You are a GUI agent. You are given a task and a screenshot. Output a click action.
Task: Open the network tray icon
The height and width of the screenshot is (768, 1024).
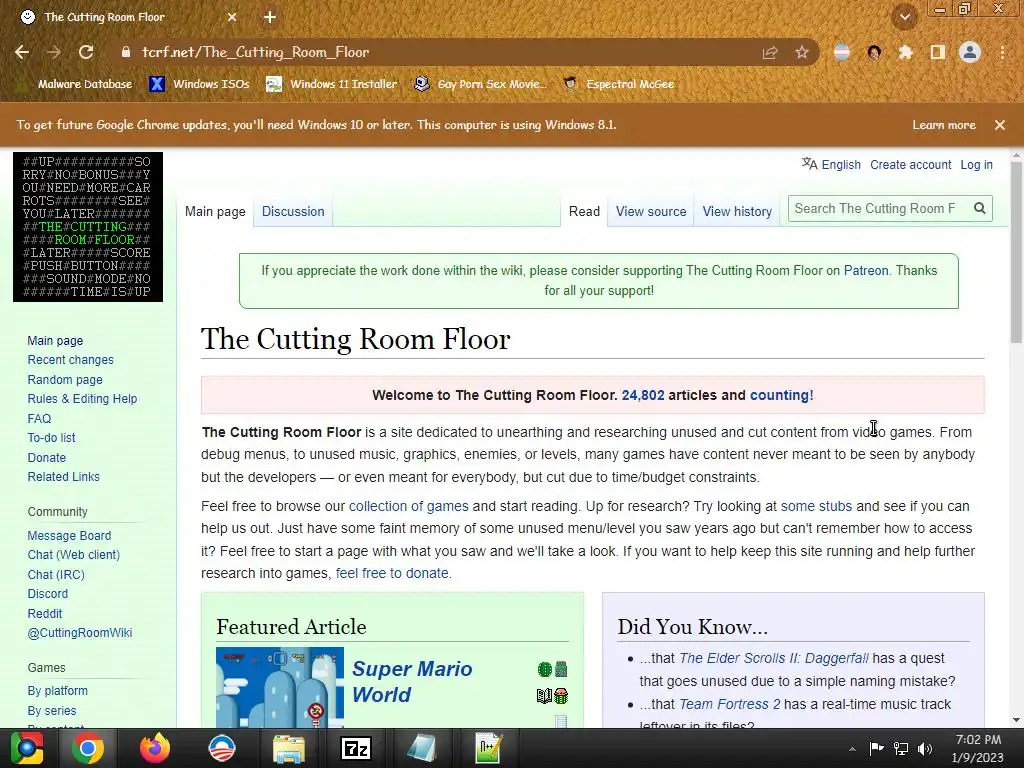(x=901, y=748)
